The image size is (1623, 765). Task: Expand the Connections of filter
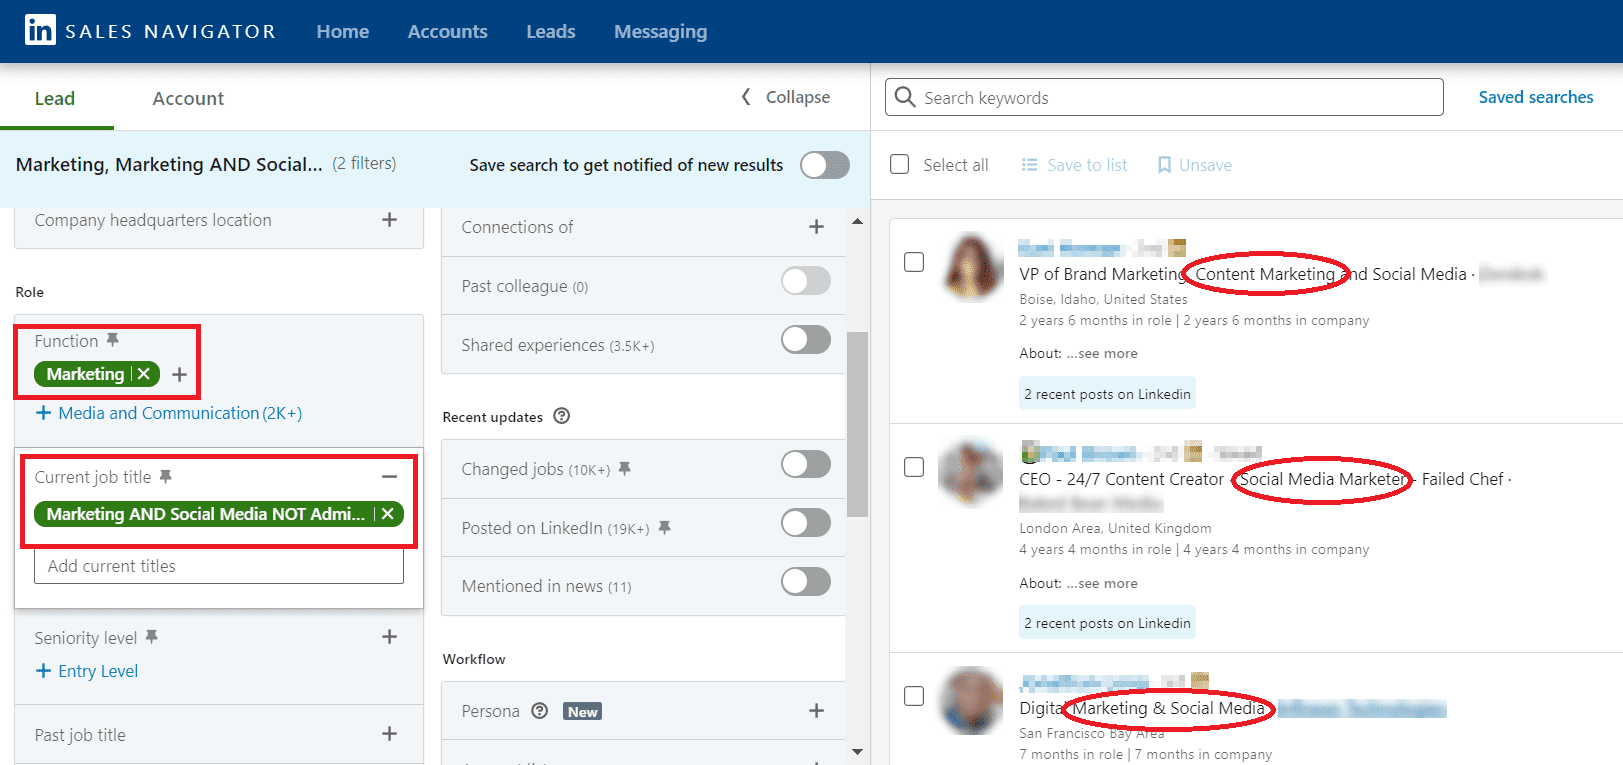pos(816,227)
